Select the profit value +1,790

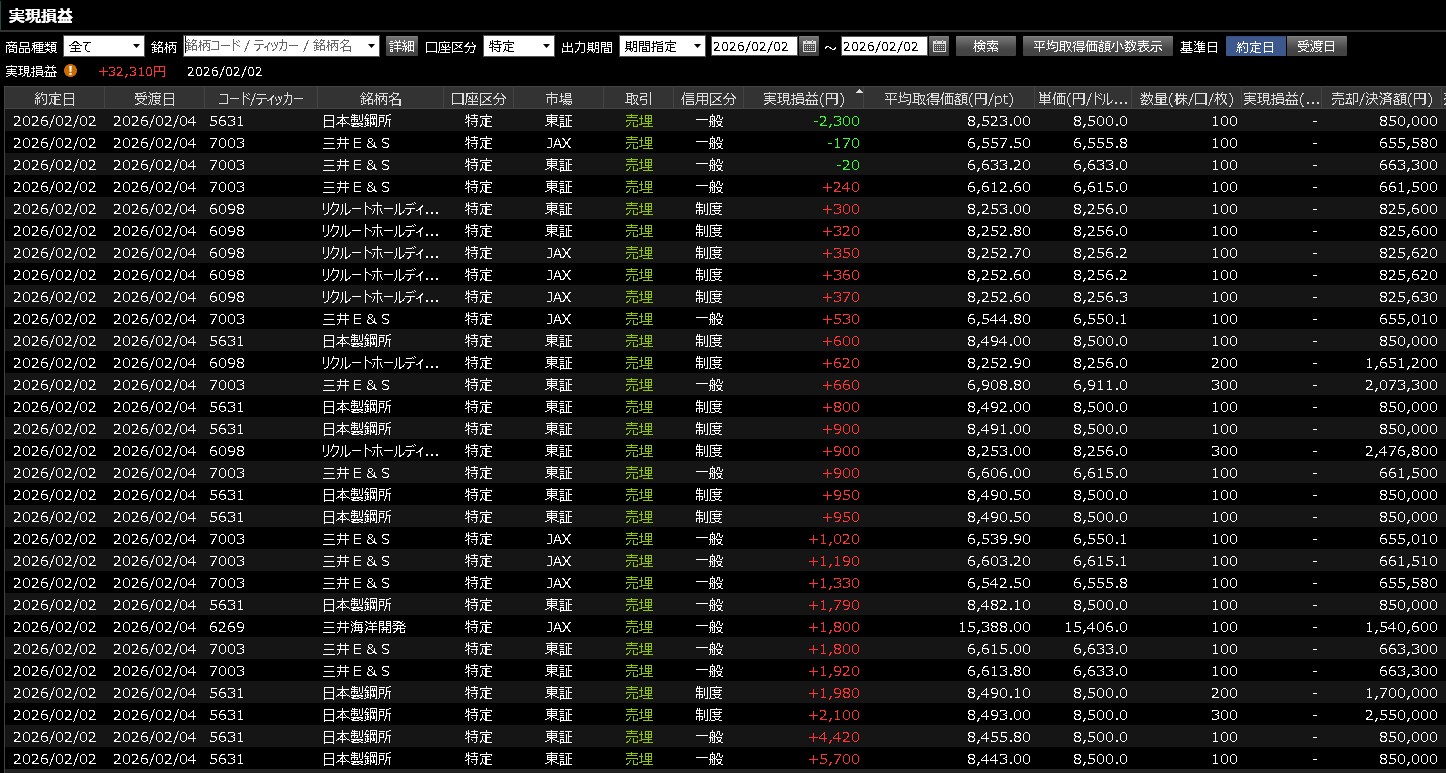point(836,605)
